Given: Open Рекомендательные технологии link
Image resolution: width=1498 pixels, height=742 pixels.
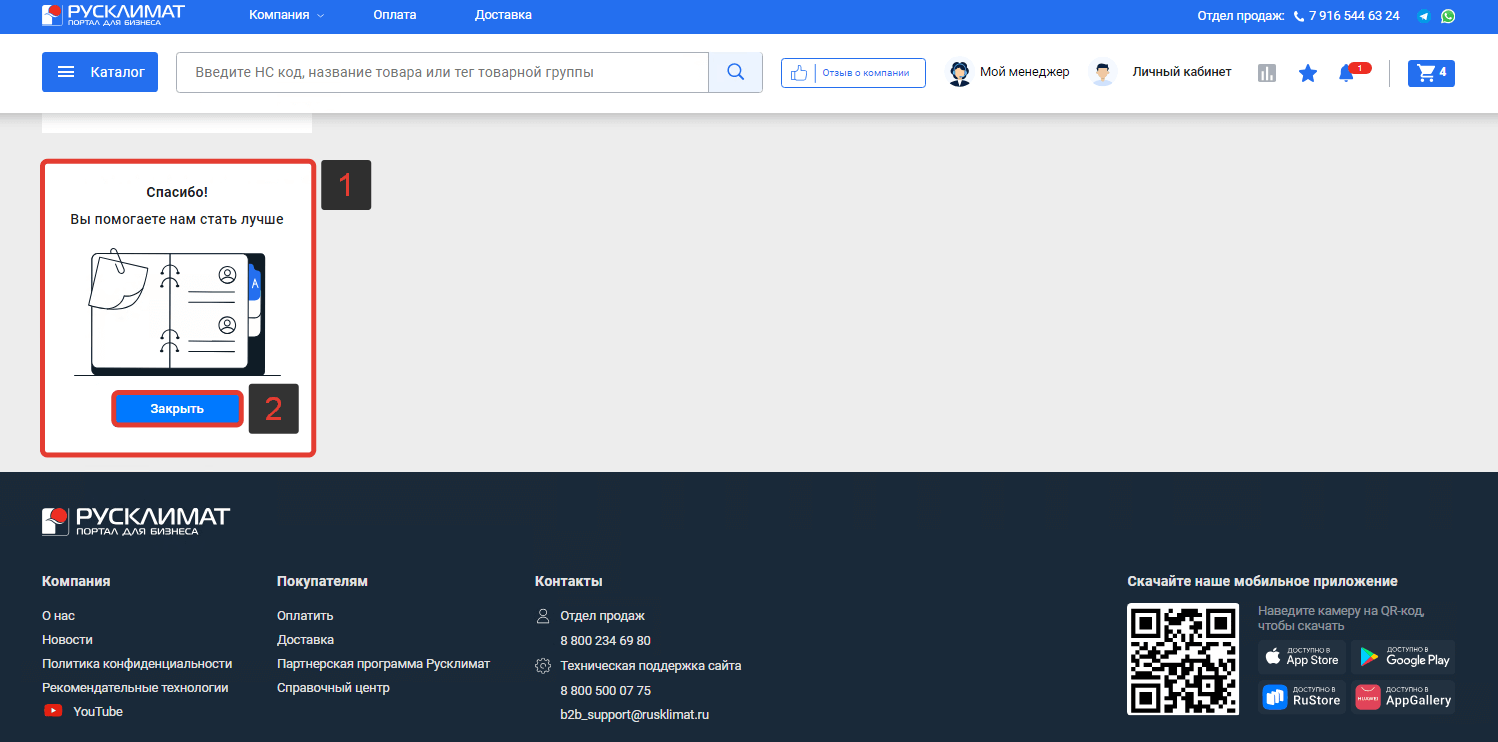Looking at the screenshot, I should point(135,688).
